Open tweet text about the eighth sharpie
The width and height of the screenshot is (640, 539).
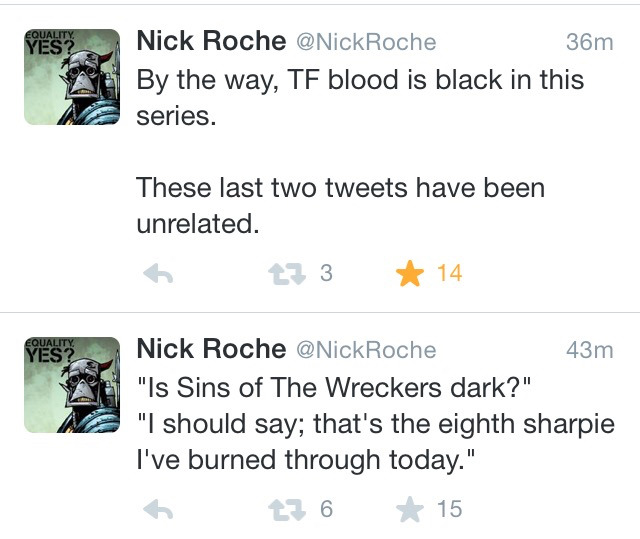click(376, 424)
